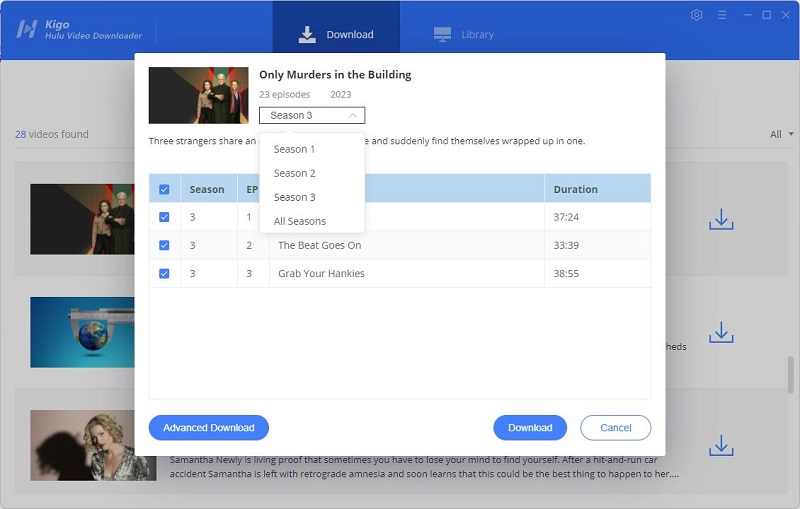The image size is (800, 509).
Task: Click The Beat Goes On title
Action: tap(319, 245)
